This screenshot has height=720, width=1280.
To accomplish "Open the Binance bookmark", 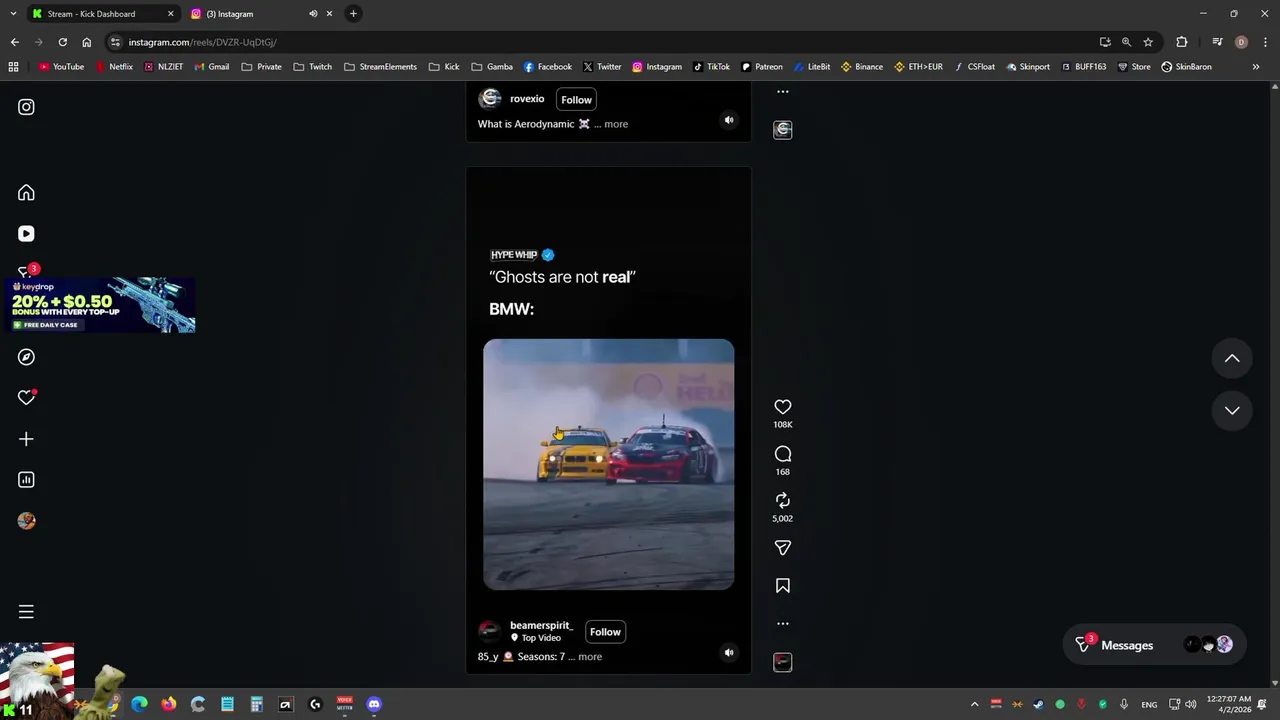I will [862, 67].
